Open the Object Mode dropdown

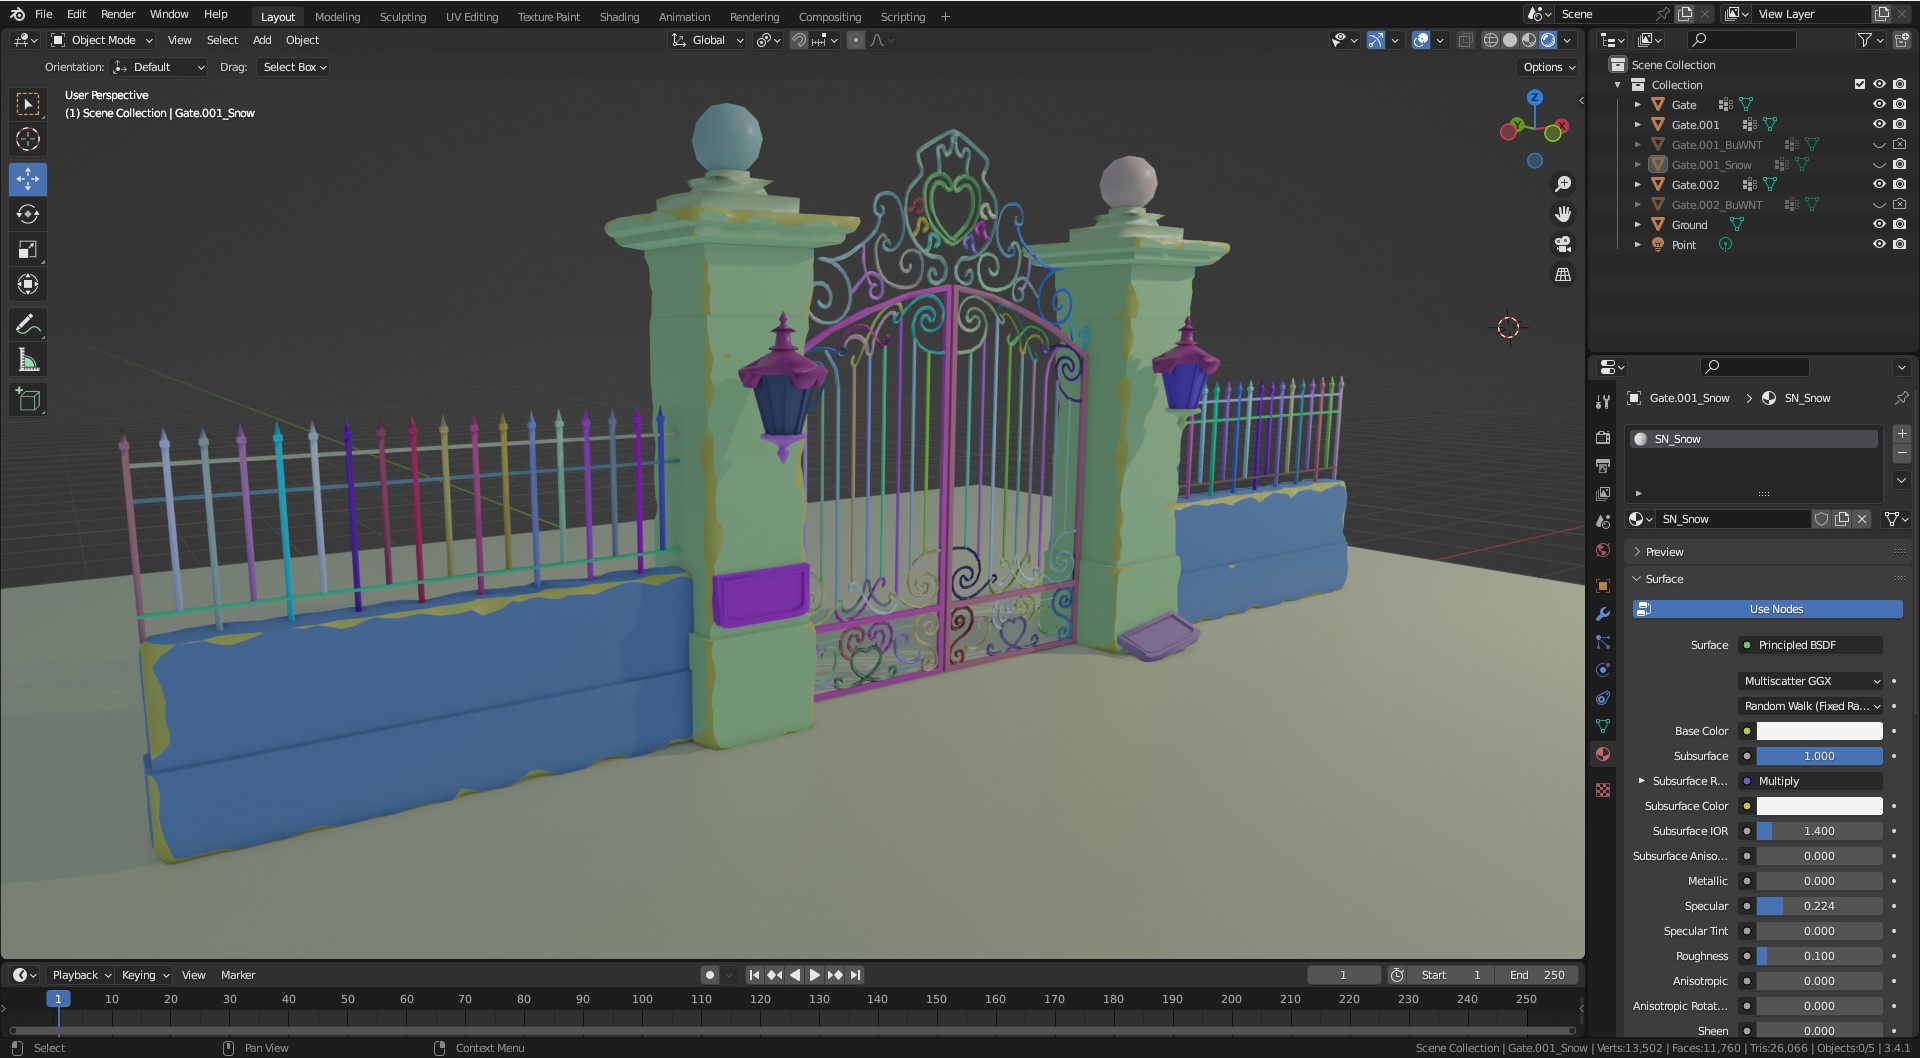point(102,40)
